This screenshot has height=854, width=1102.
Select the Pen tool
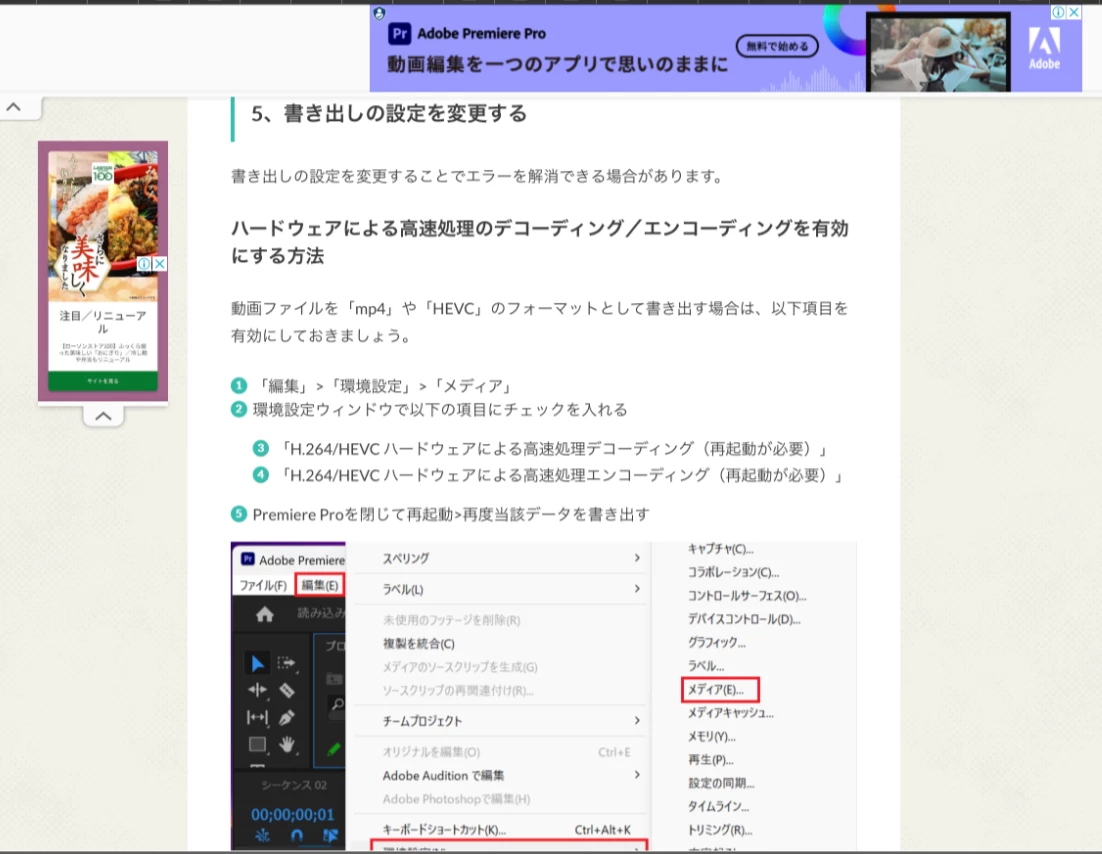pos(287,718)
